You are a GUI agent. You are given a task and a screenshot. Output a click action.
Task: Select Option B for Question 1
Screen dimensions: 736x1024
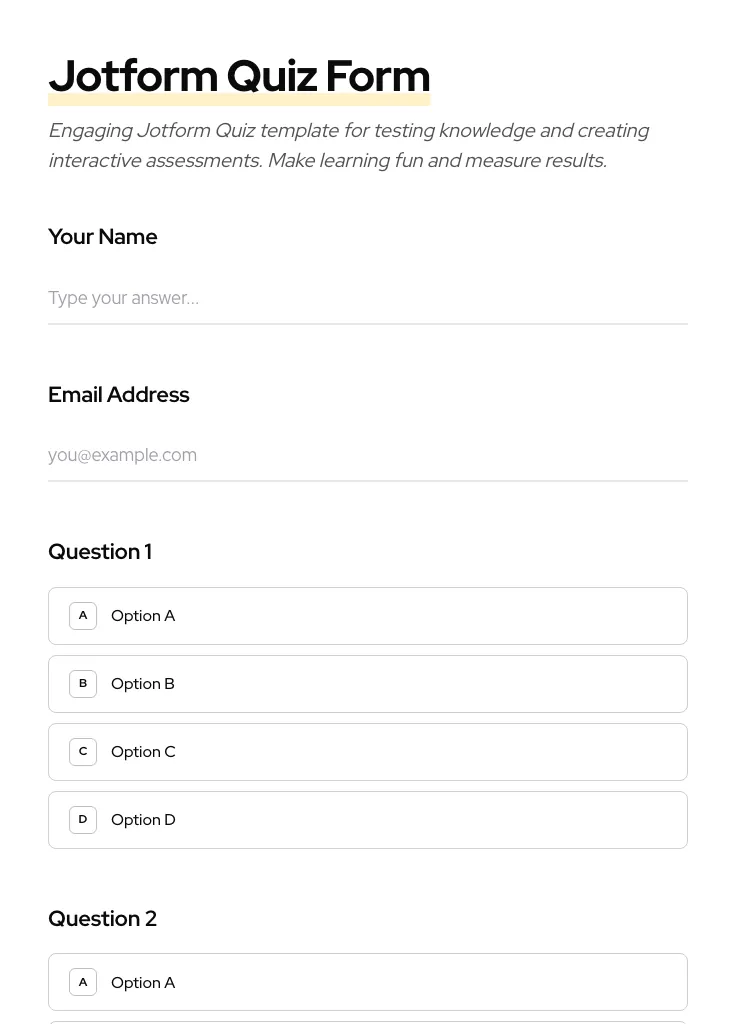tap(368, 683)
